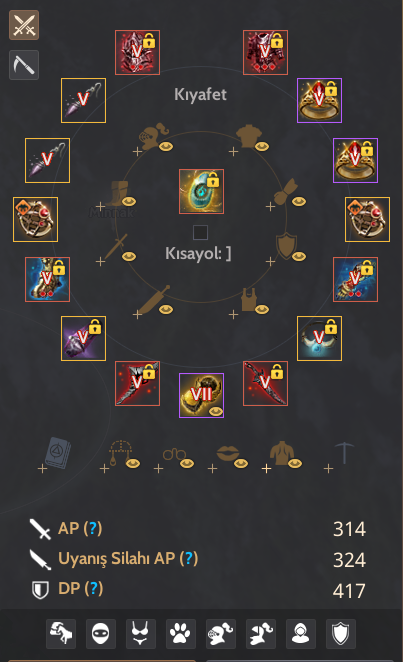This screenshot has width=403, height=662.
Task: Select the VII gold belt item slot
Action: pos(201,395)
